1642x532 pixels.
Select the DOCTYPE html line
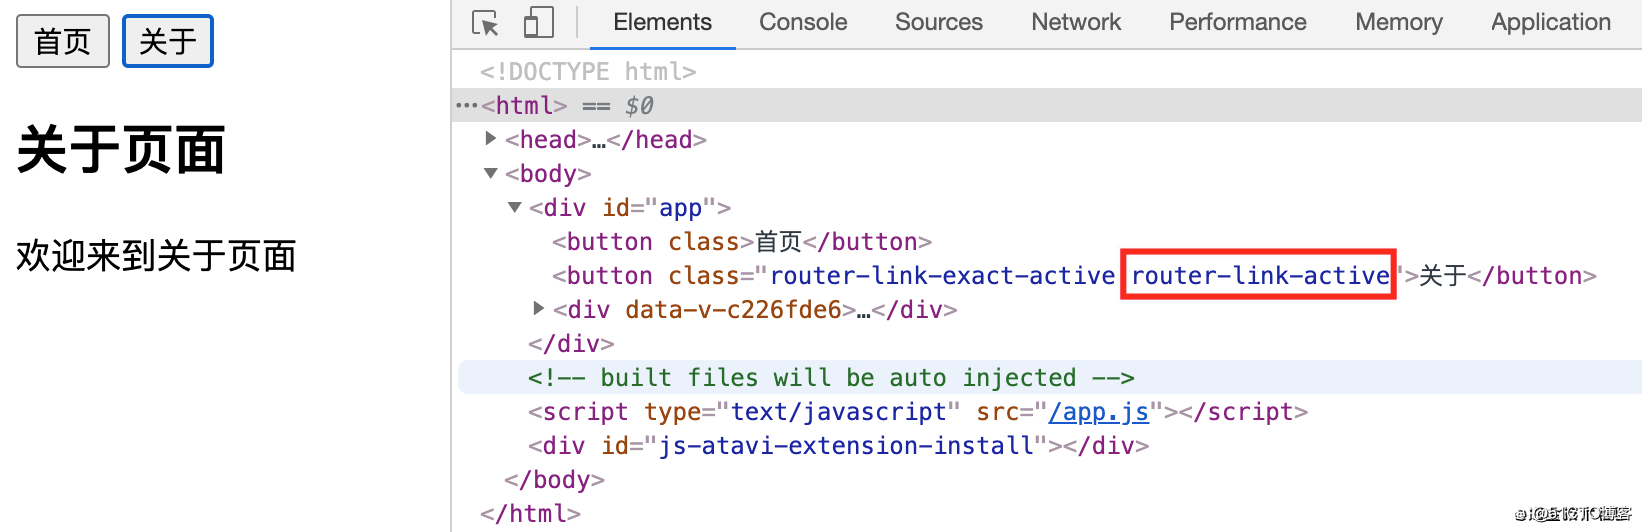click(x=588, y=71)
